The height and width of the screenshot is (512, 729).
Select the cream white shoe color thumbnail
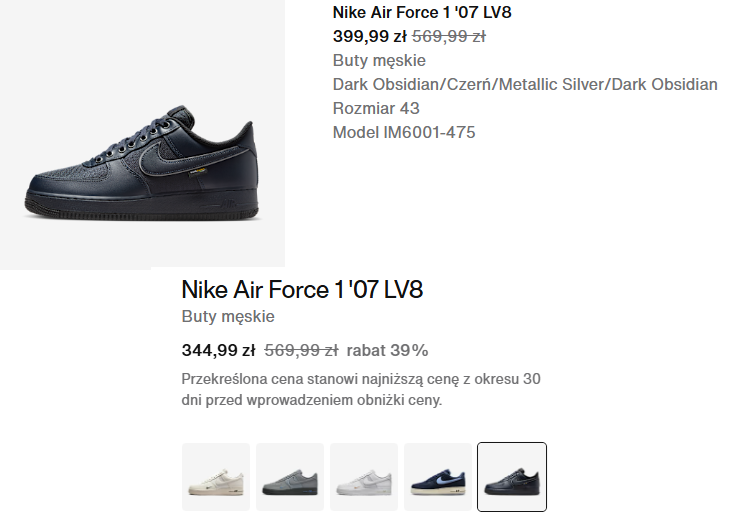coord(216,477)
